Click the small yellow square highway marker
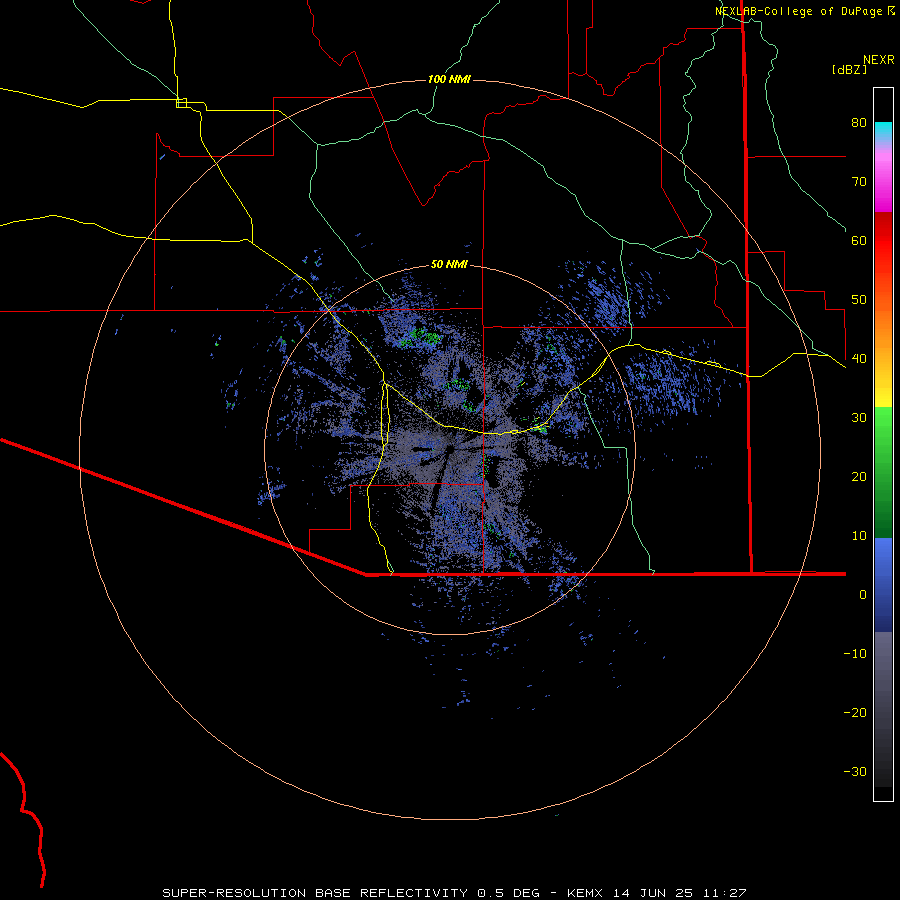This screenshot has width=900, height=900. [181, 103]
